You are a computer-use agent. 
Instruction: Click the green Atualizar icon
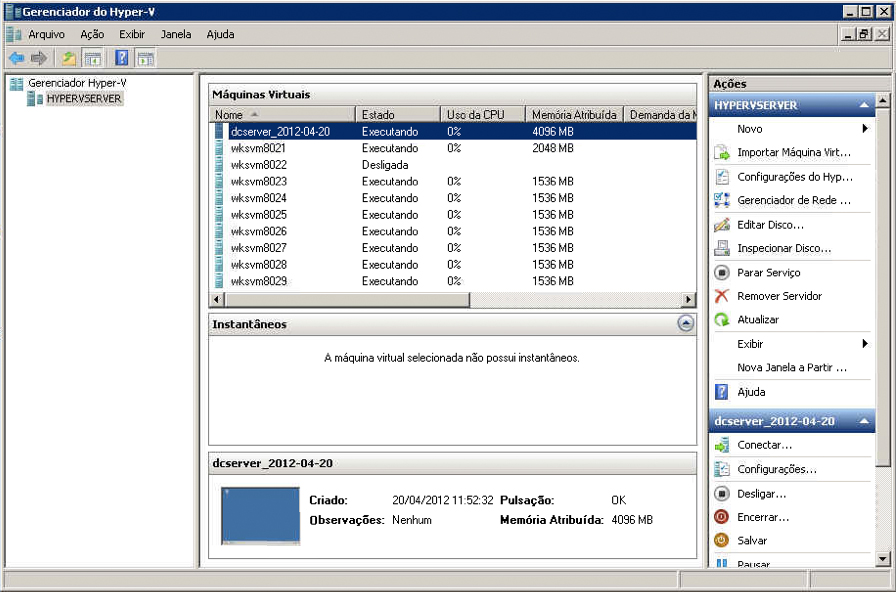722,320
